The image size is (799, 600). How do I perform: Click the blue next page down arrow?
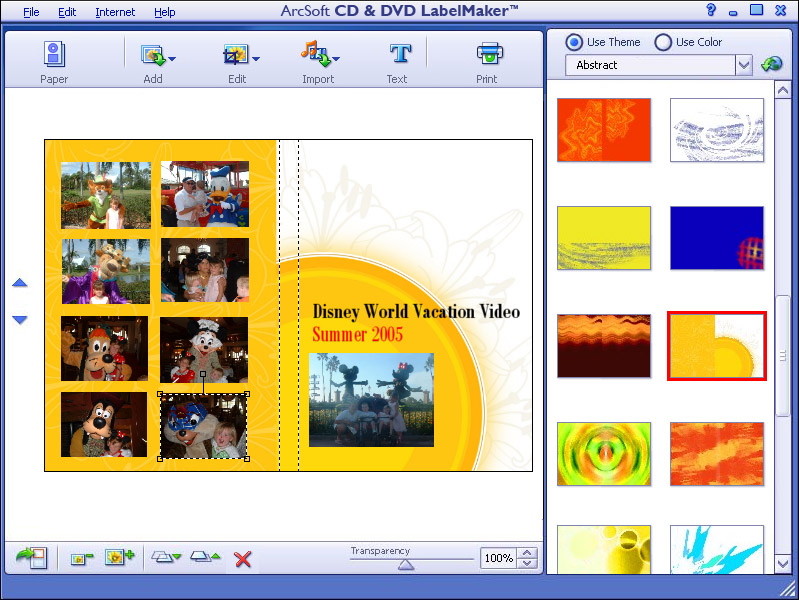(x=19, y=320)
